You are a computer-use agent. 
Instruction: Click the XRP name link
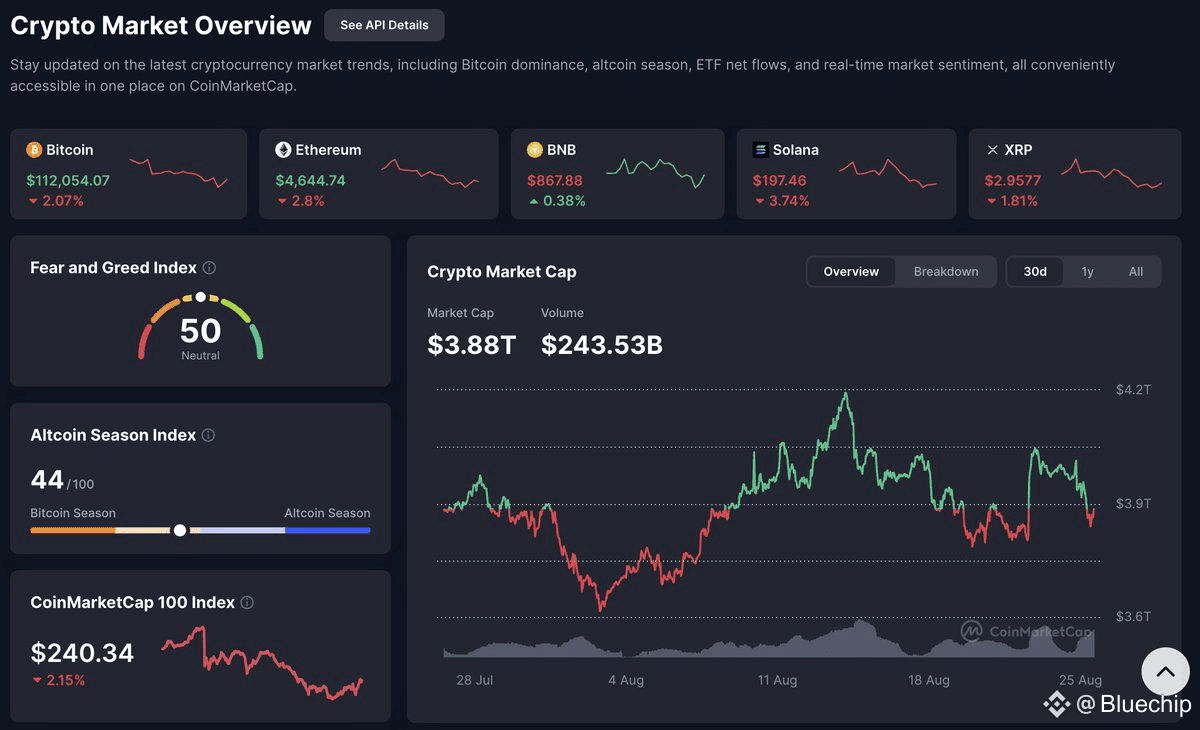tap(1018, 150)
